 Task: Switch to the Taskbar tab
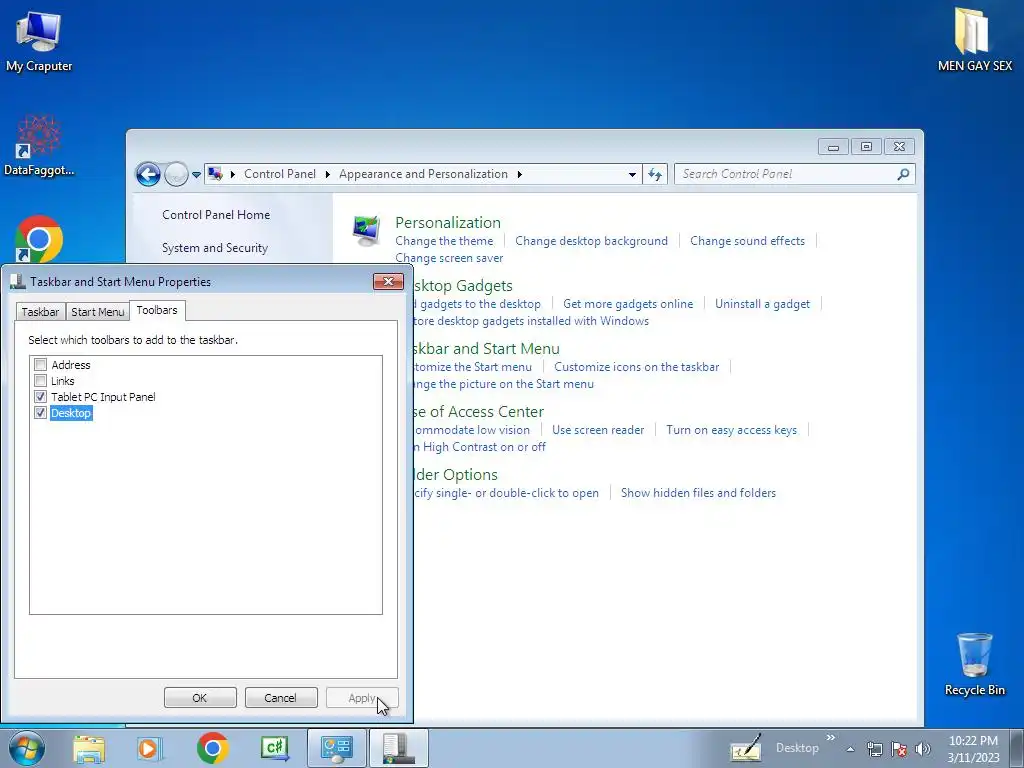[40, 312]
